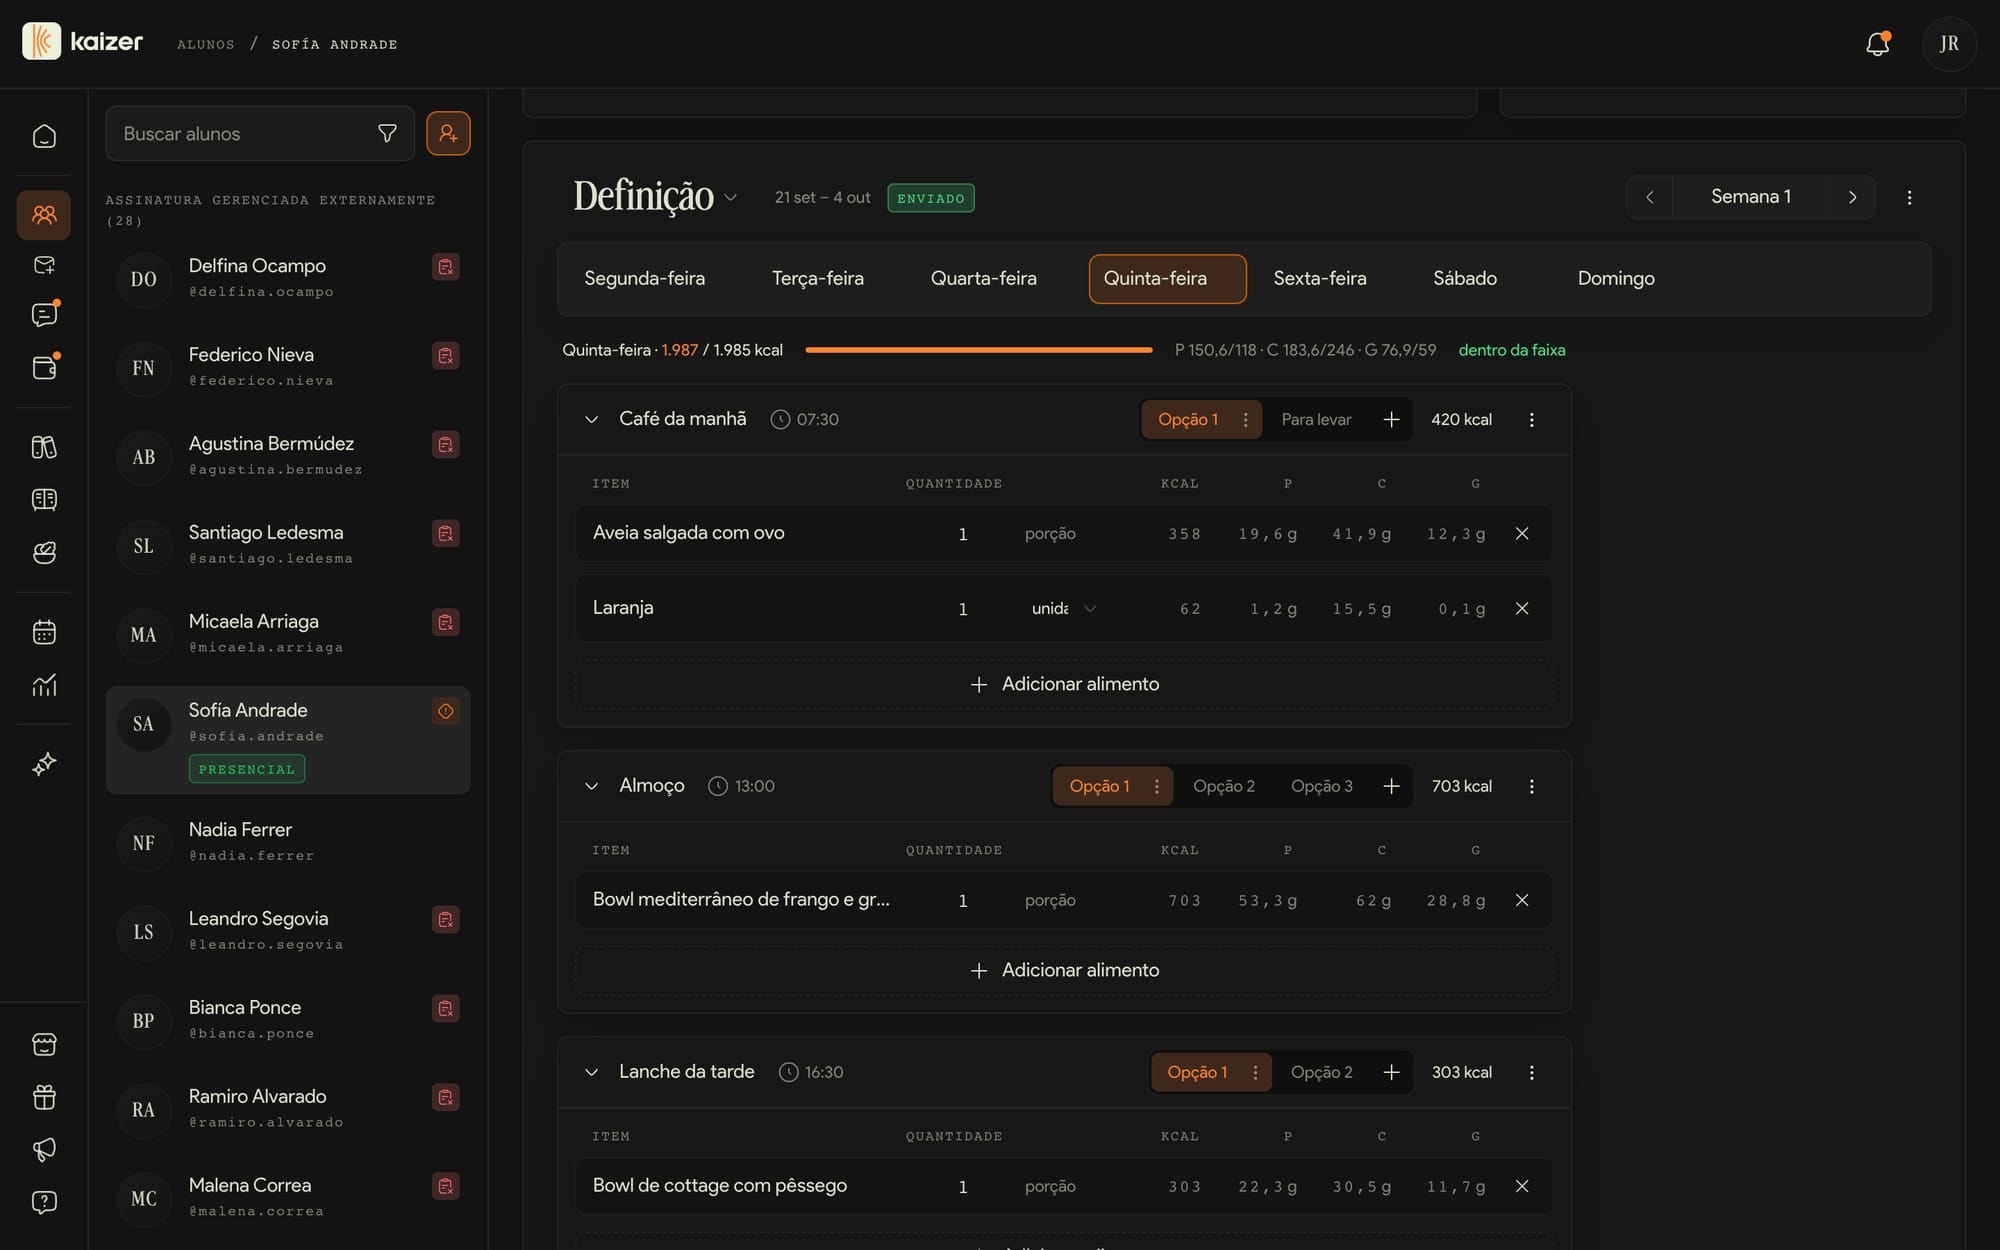Click Adicionar alimento under Almoço
The image size is (2000, 1250).
(x=1064, y=970)
